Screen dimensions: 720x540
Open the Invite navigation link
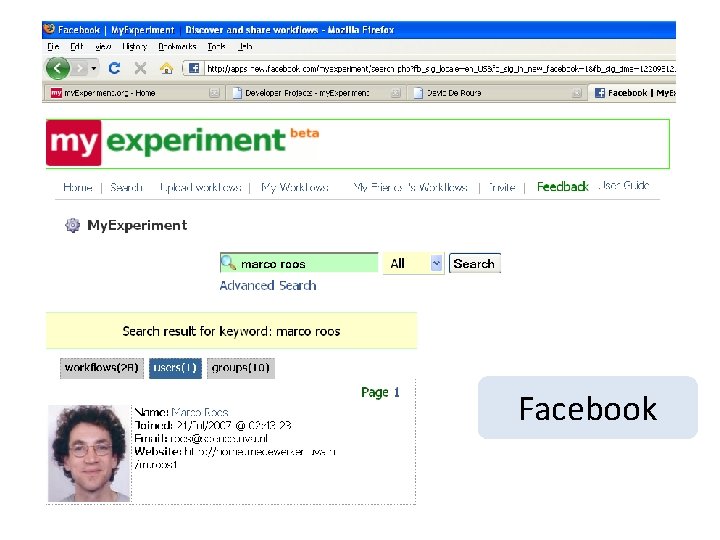point(502,187)
